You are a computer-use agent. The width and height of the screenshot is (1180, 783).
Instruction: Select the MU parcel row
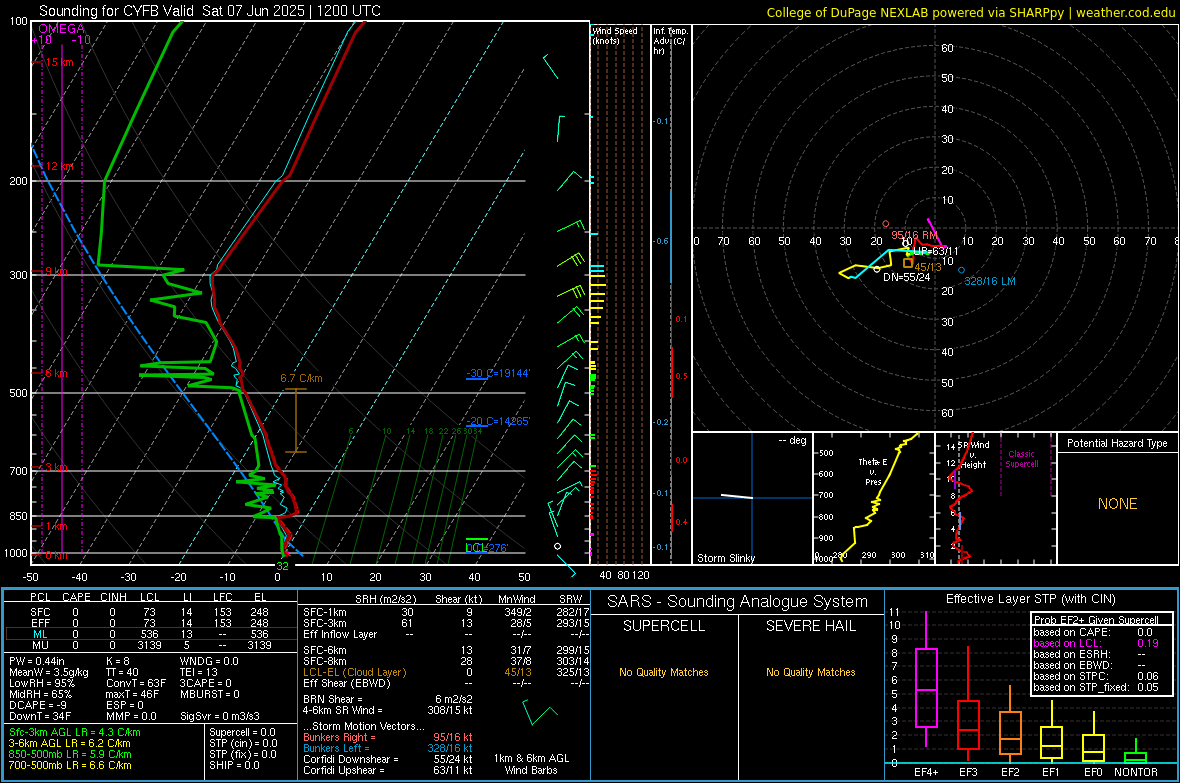(149, 644)
